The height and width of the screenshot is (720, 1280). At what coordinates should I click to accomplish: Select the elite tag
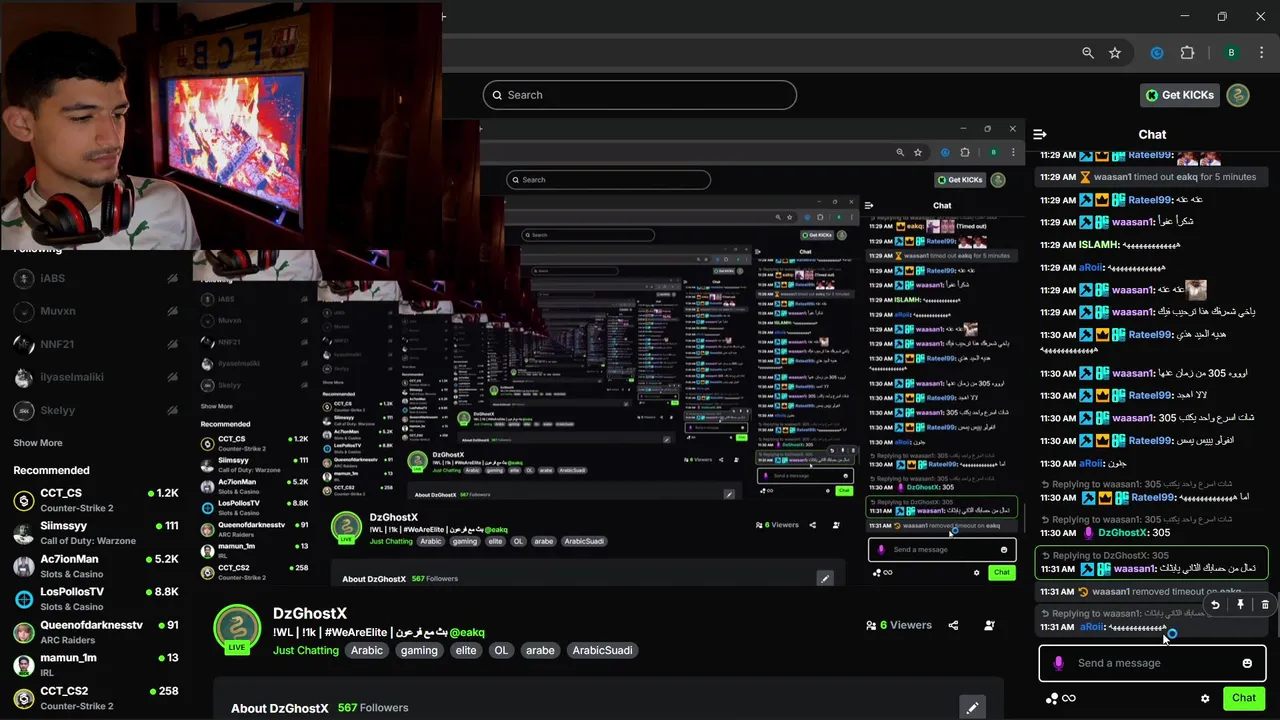(466, 650)
